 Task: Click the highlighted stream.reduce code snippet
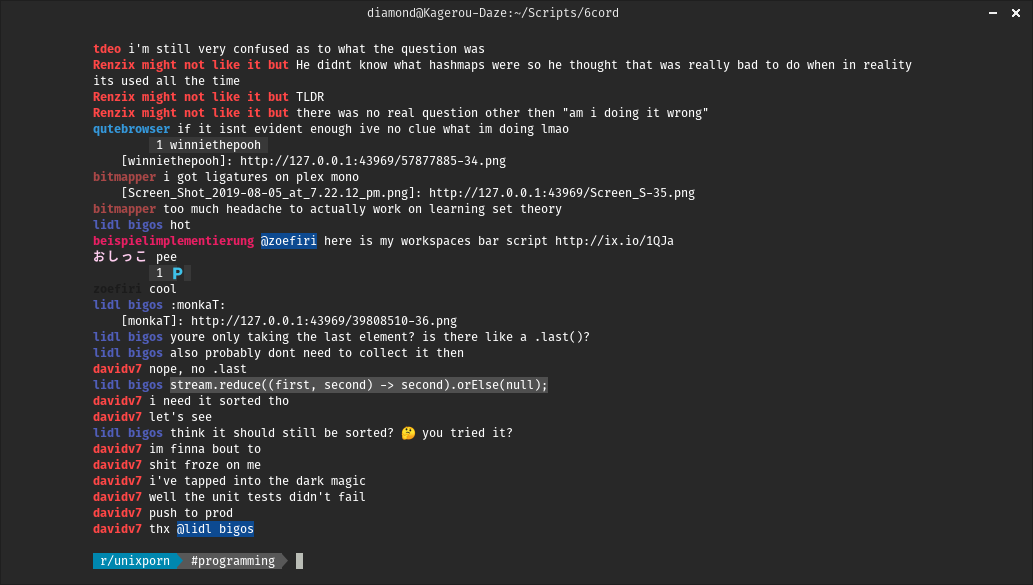point(359,385)
